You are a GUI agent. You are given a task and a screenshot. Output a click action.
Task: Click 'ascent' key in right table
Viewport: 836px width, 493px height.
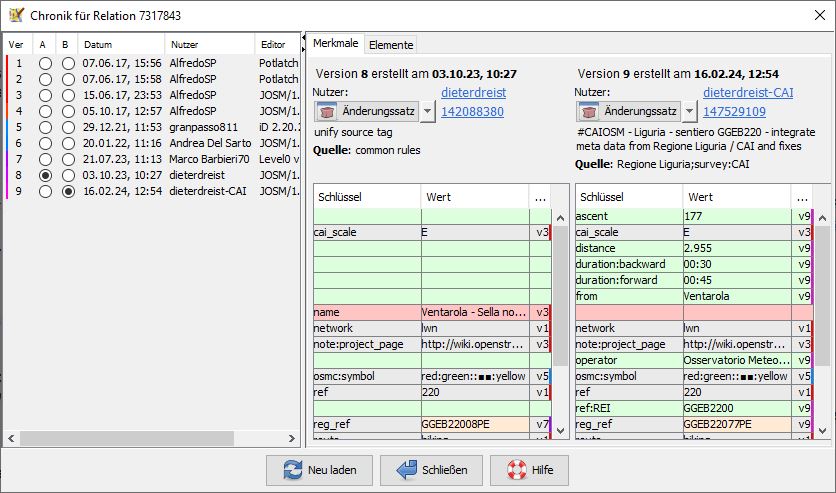click(629, 216)
